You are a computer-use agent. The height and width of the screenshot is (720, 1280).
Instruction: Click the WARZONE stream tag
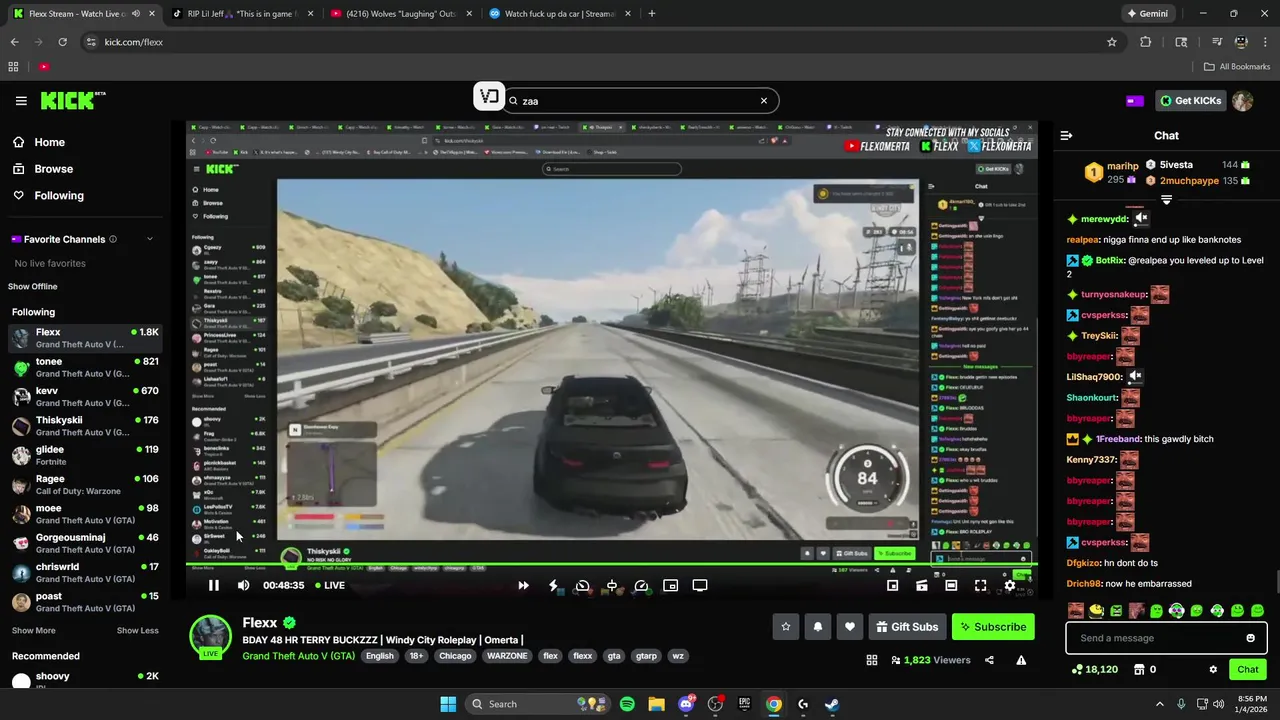coord(507,656)
